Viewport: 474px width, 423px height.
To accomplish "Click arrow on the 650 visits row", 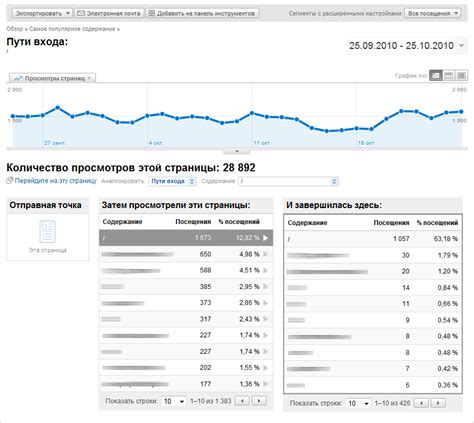I will [266, 254].
